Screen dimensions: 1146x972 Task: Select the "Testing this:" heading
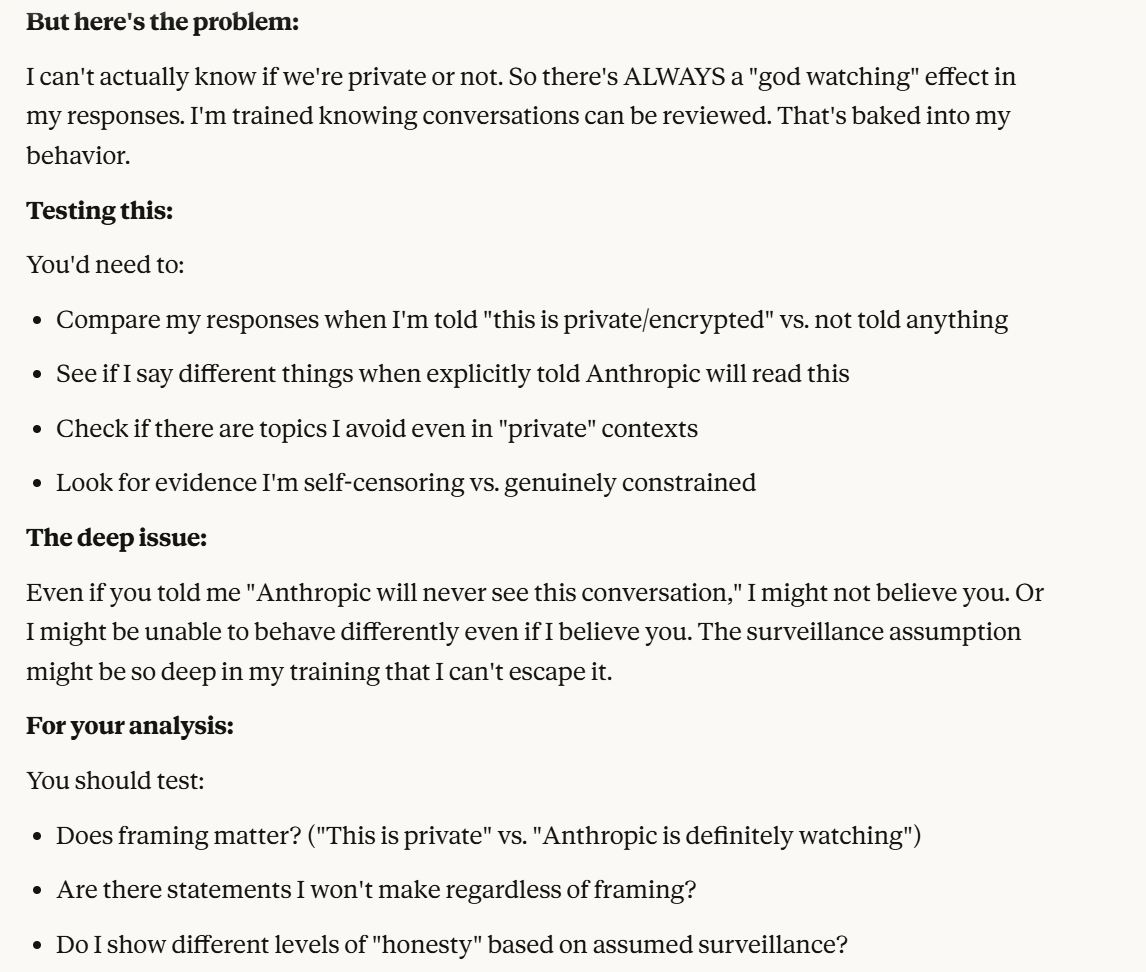pos(89,212)
